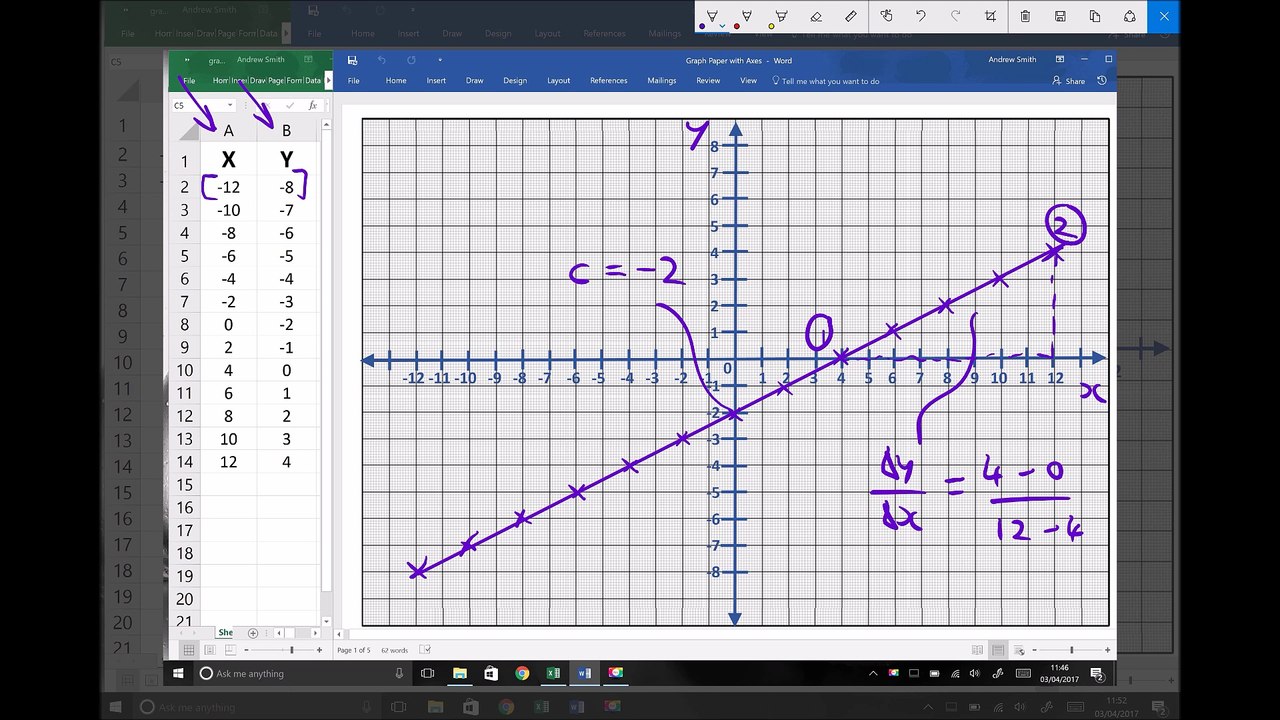Screen dimensions: 1280x720
Task: Select Excel column A header
Action: [229, 131]
